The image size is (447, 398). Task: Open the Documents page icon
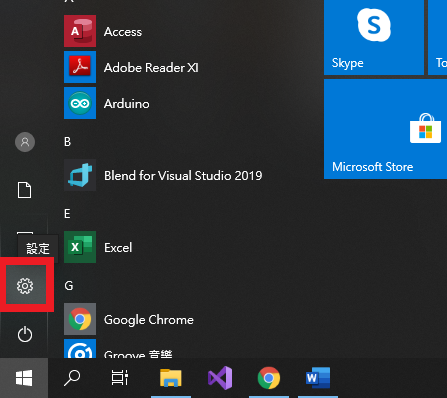coord(24,190)
